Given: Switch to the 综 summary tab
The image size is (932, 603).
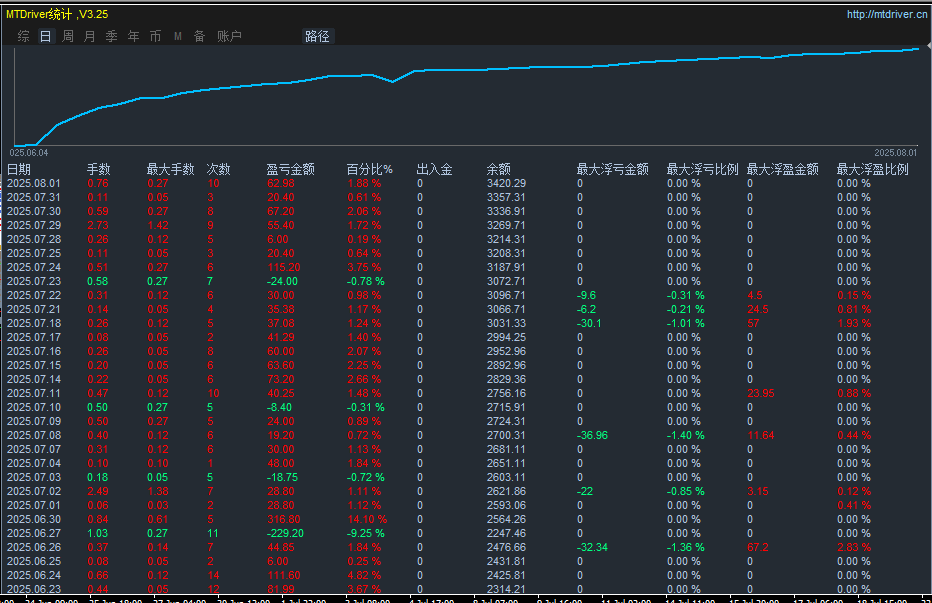Looking at the screenshot, I should click(x=23, y=36).
